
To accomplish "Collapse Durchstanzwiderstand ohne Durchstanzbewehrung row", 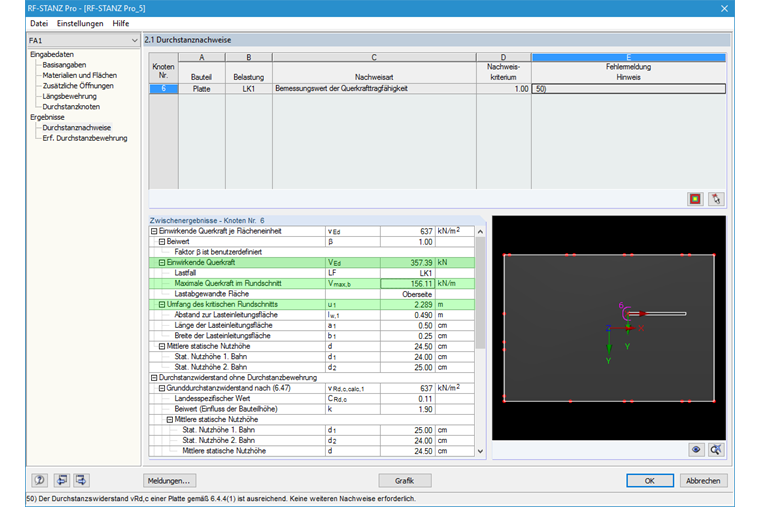I will click(x=154, y=378).
